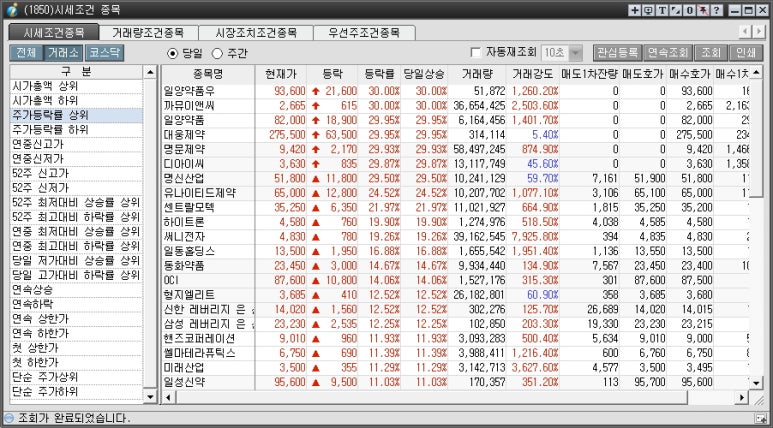The image size is (773, 428).
Task: Click the 종목명 column header
Action: click(208, 74)
